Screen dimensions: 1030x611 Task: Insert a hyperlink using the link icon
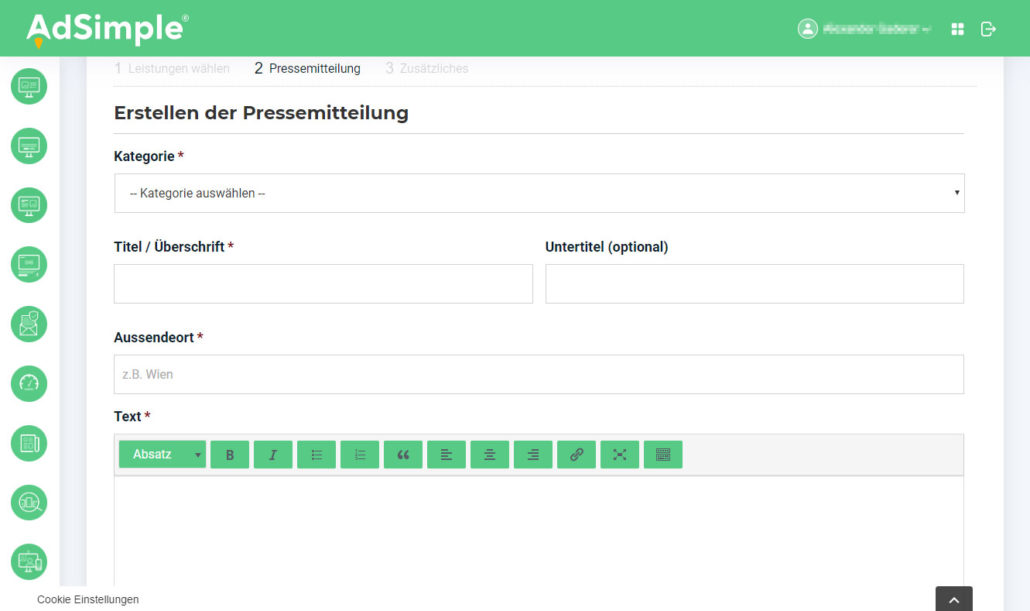pyautogui.click(x=576, y=454)
